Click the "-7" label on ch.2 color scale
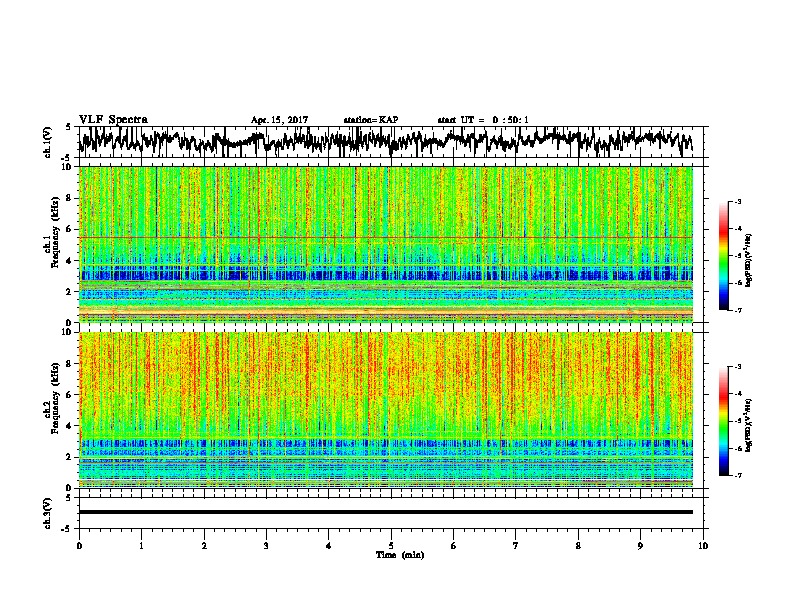792x612 pixels. [738, 476]
